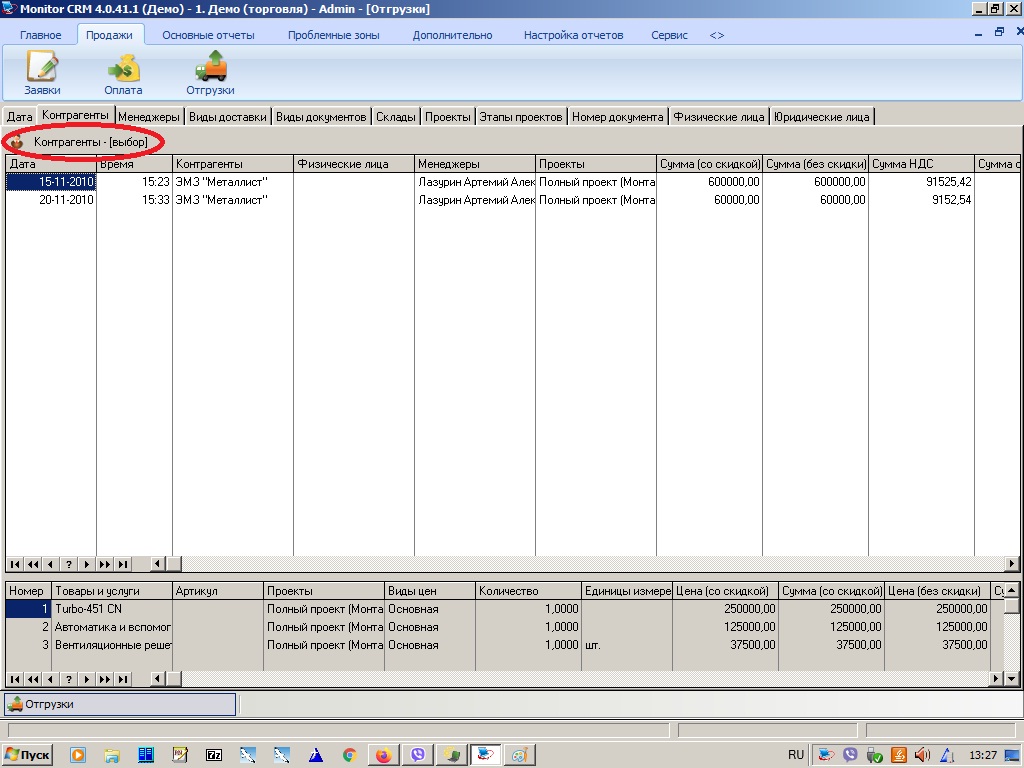Viewport: 1024px width, 768px height.
Task: Open the Основные отчеты ribbon tab
Action: pyautogui.click(x=208, y=35)
